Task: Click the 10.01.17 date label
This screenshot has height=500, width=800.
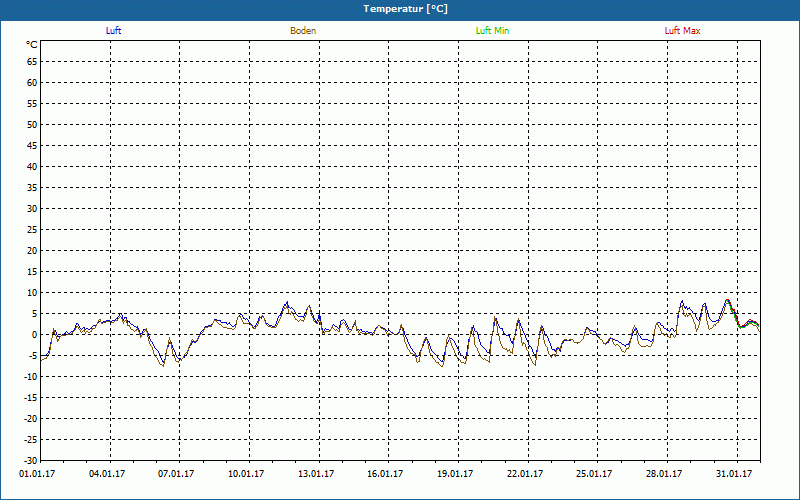Action: click(246, 474)
